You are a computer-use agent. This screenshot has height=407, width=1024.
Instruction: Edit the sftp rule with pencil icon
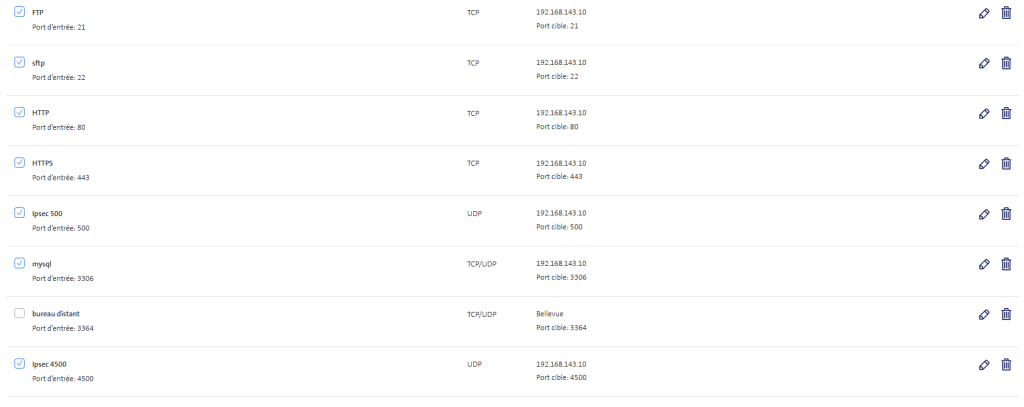coord(984,63)
